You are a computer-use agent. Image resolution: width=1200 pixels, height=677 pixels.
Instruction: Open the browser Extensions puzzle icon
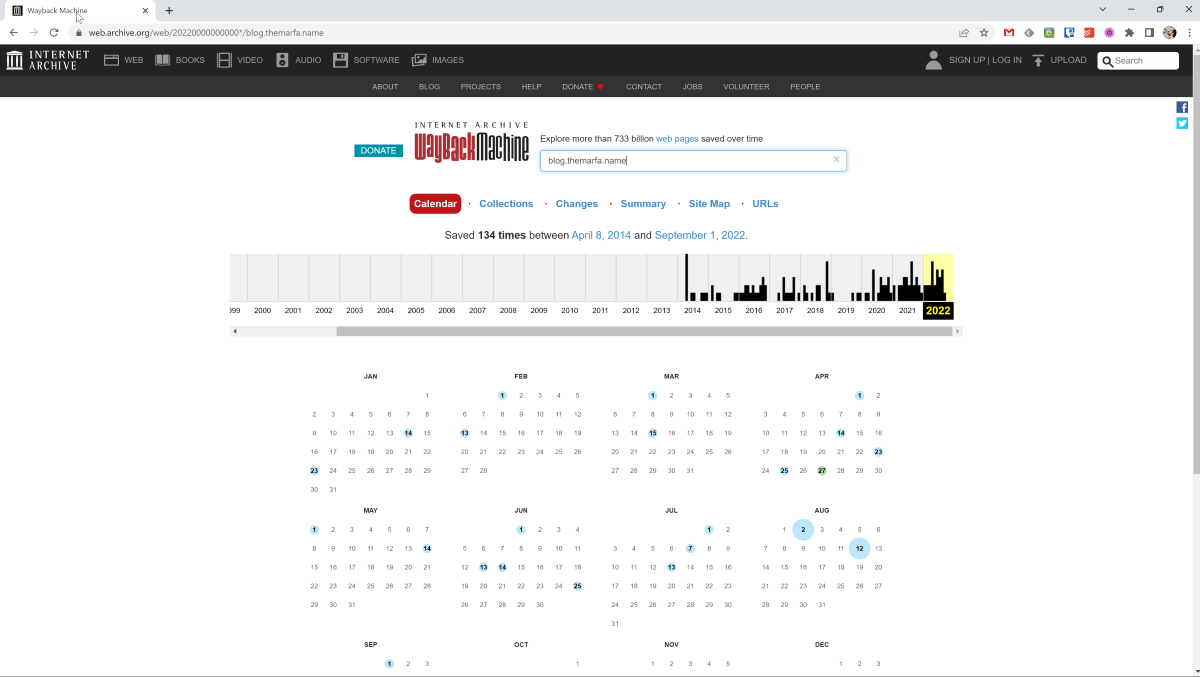1130,32
